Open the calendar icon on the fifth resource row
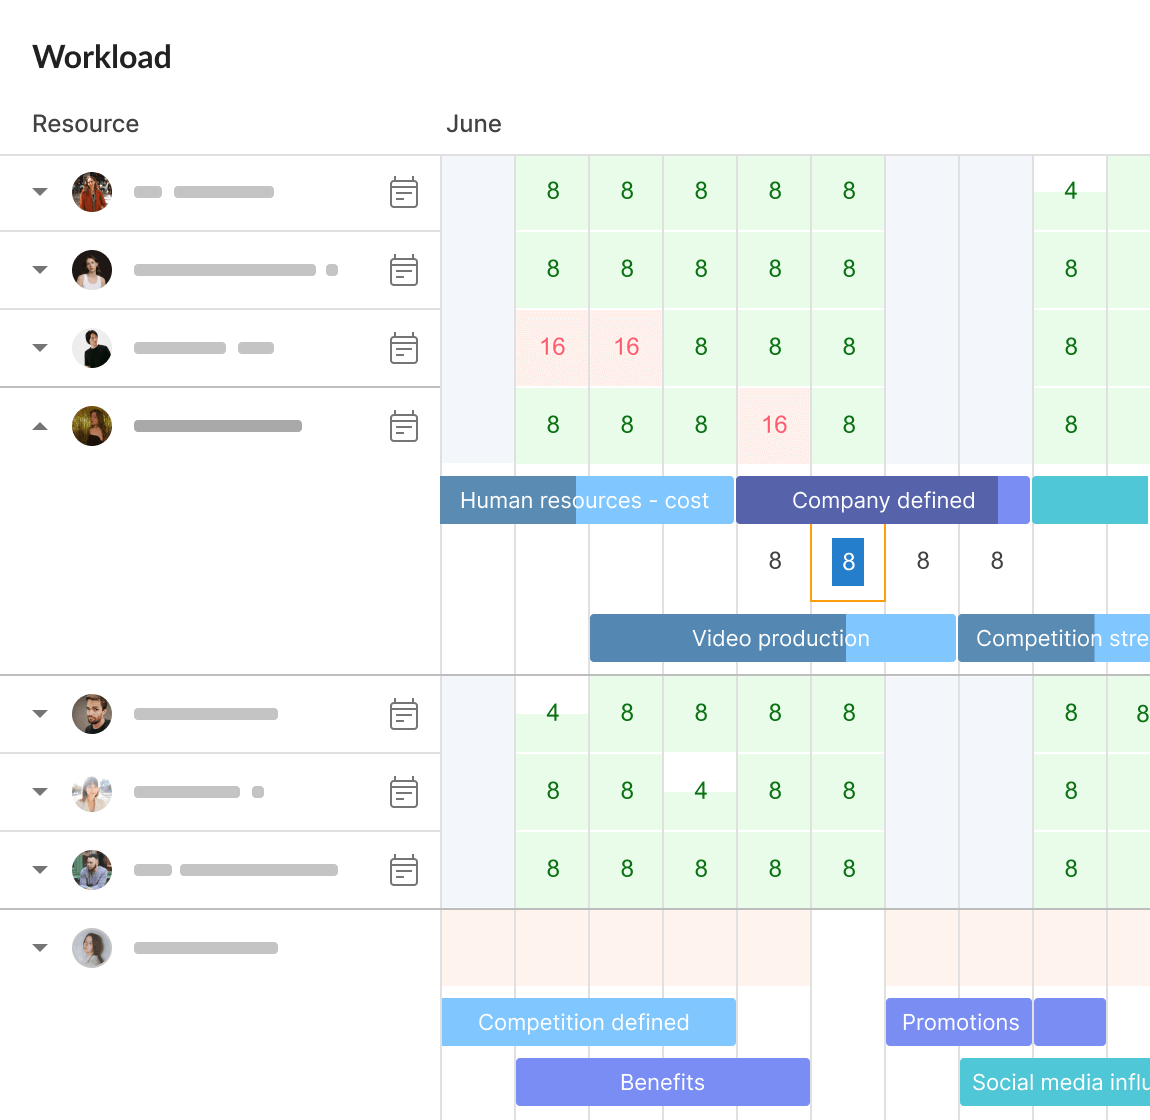This screenshot has height=1120, width=1150. (x=404, y=714)
